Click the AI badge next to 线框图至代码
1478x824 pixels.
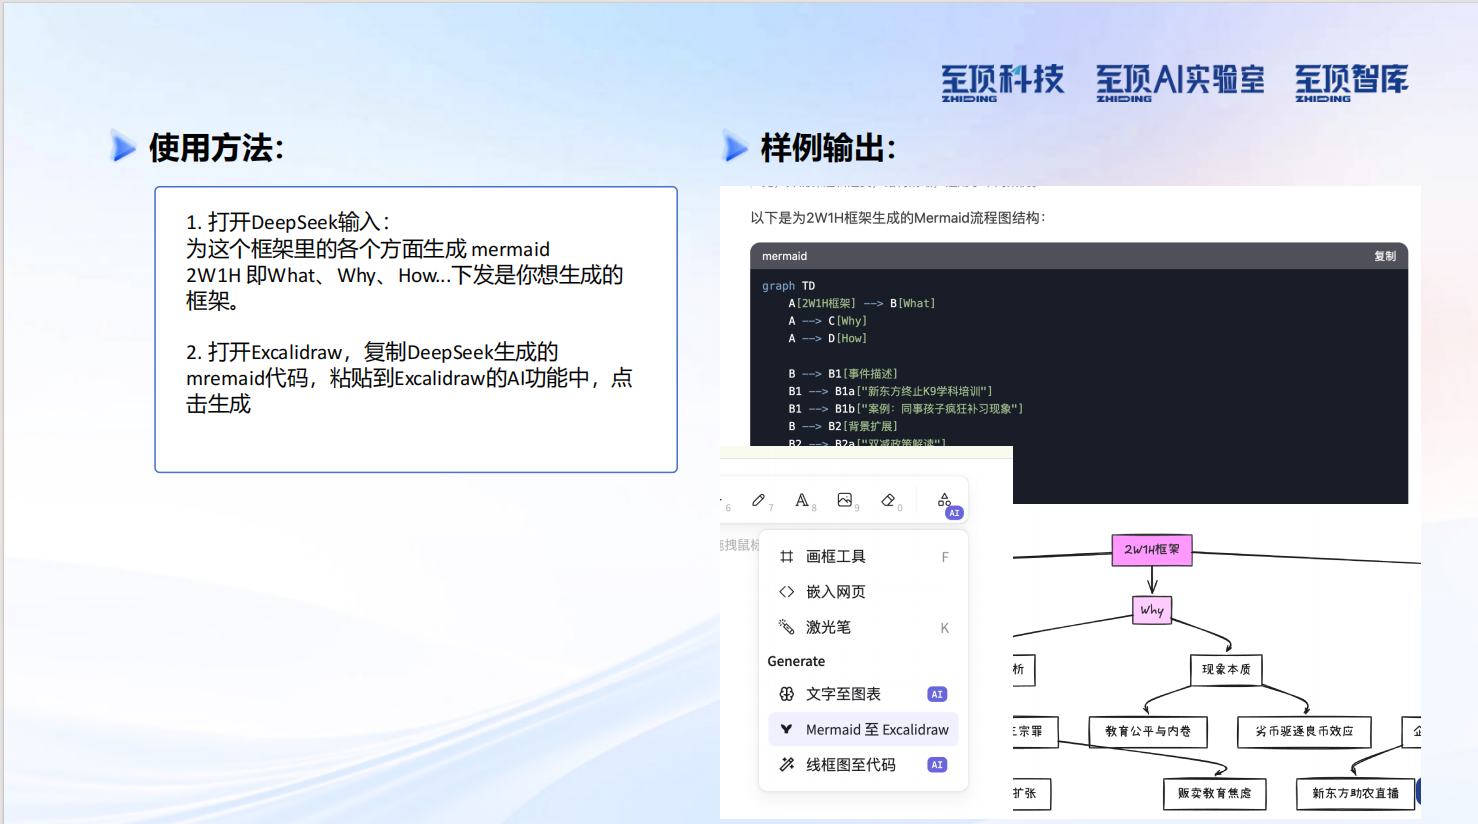click(x=937, y=765)
